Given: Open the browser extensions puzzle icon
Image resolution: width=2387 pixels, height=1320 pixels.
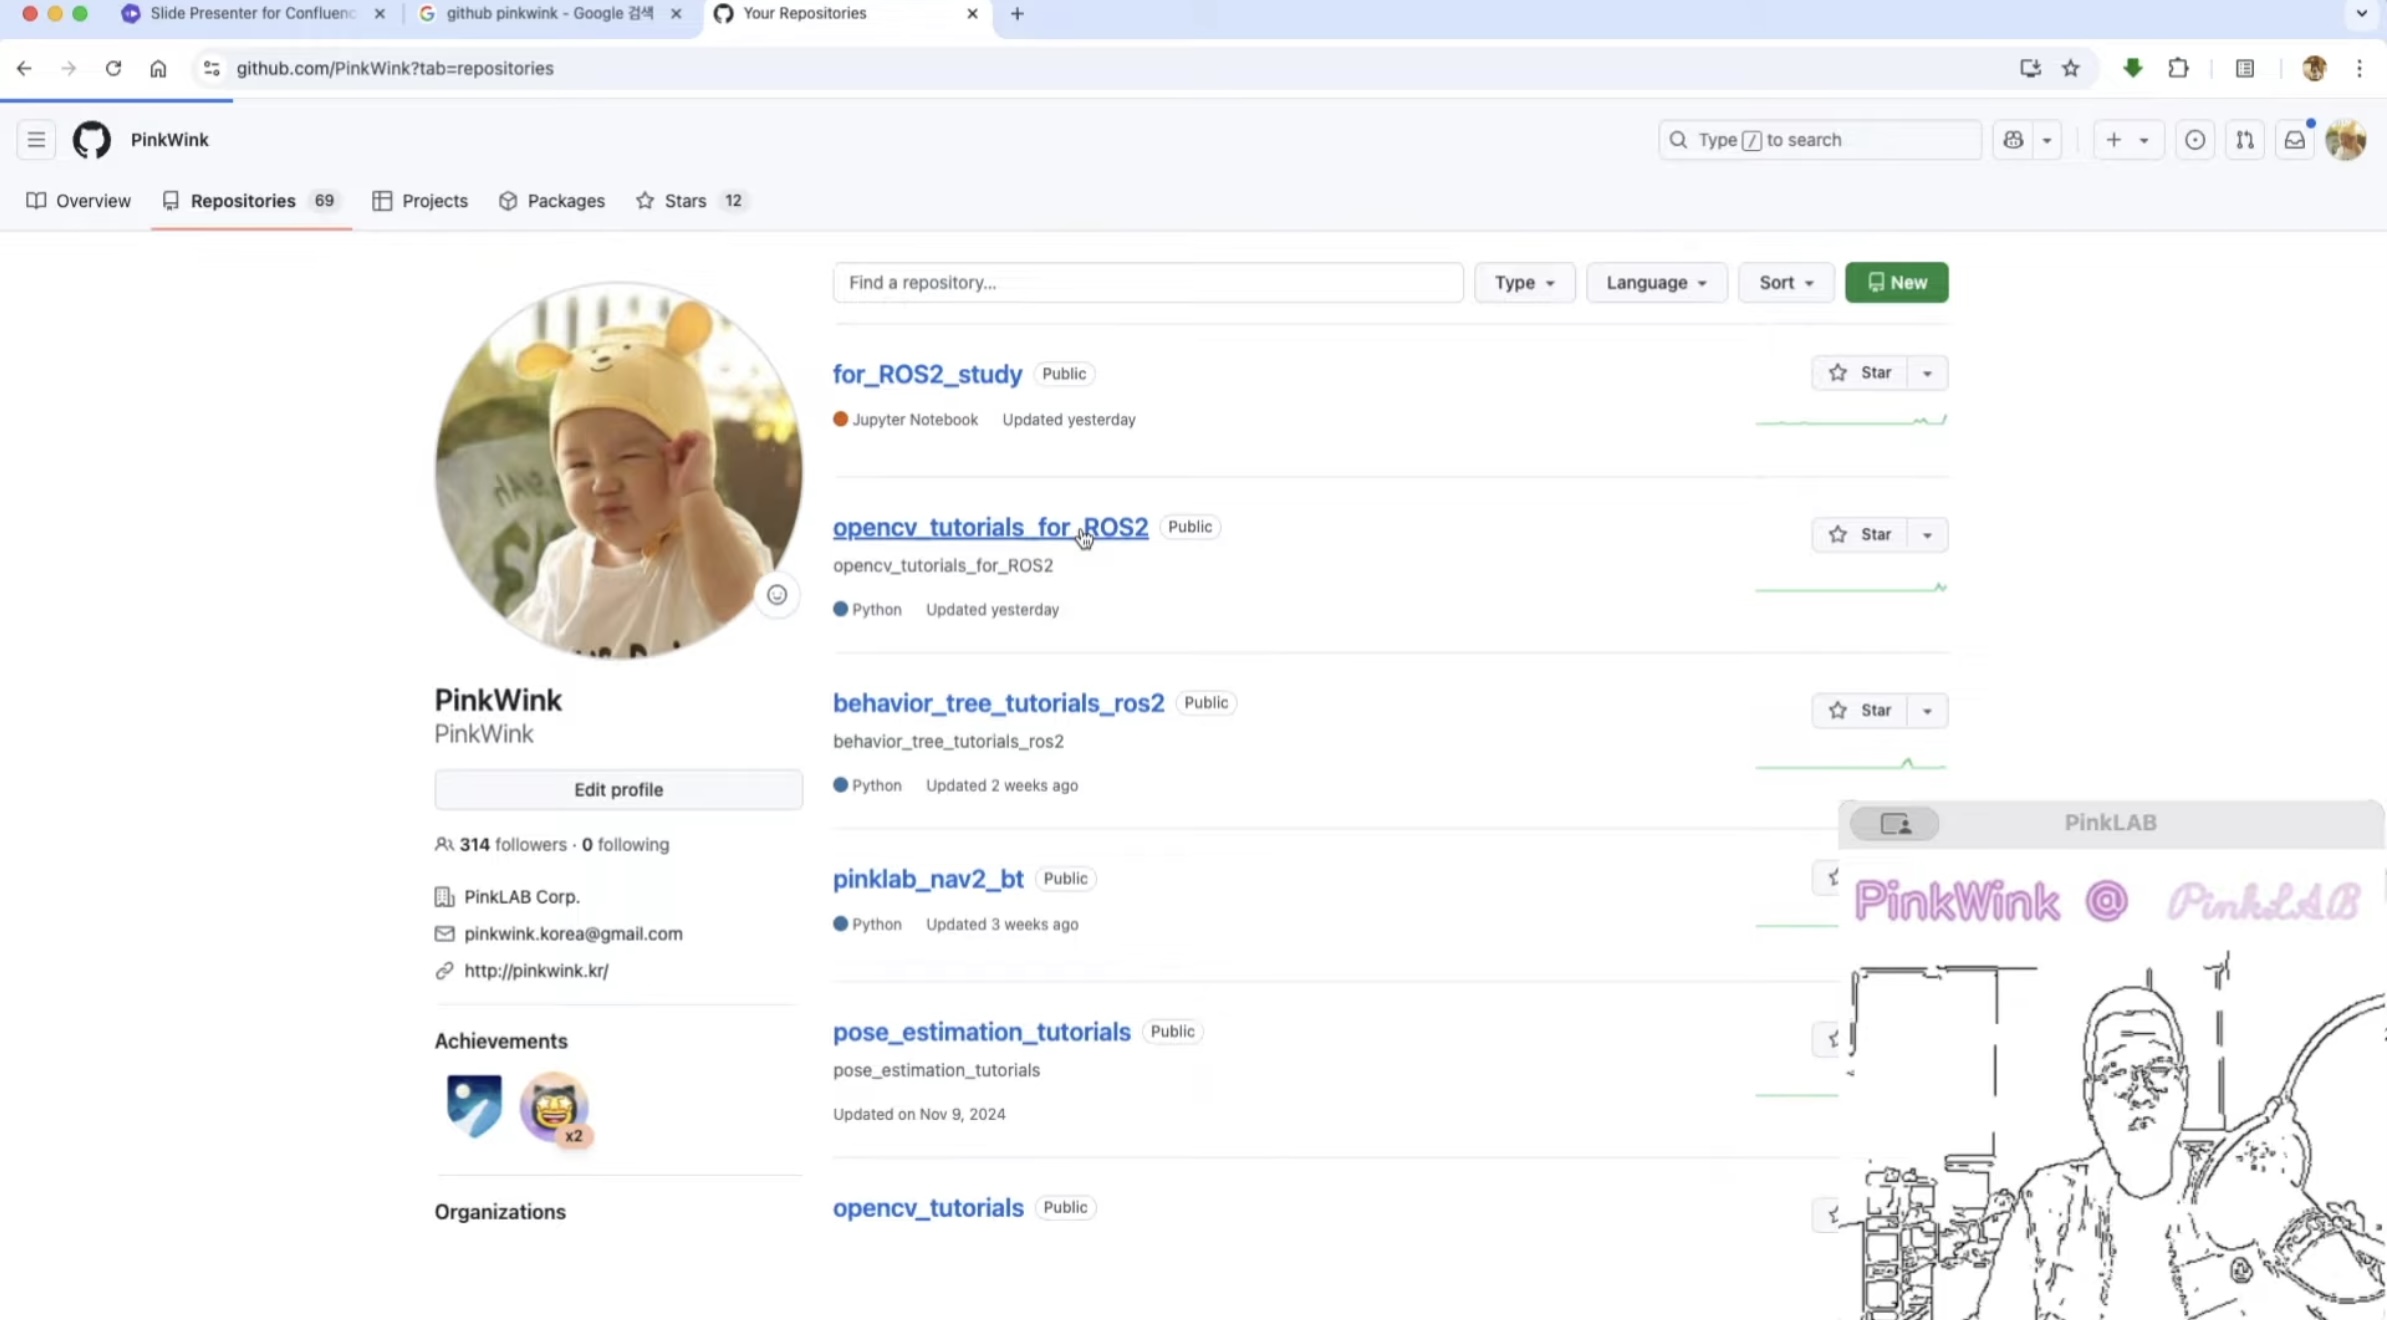Looking at the screenshot, I should pyautogui.click(x=2178, y=68).
